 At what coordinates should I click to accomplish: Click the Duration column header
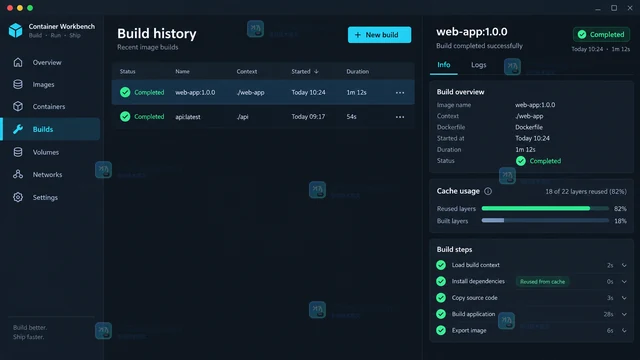coord(358,71)
